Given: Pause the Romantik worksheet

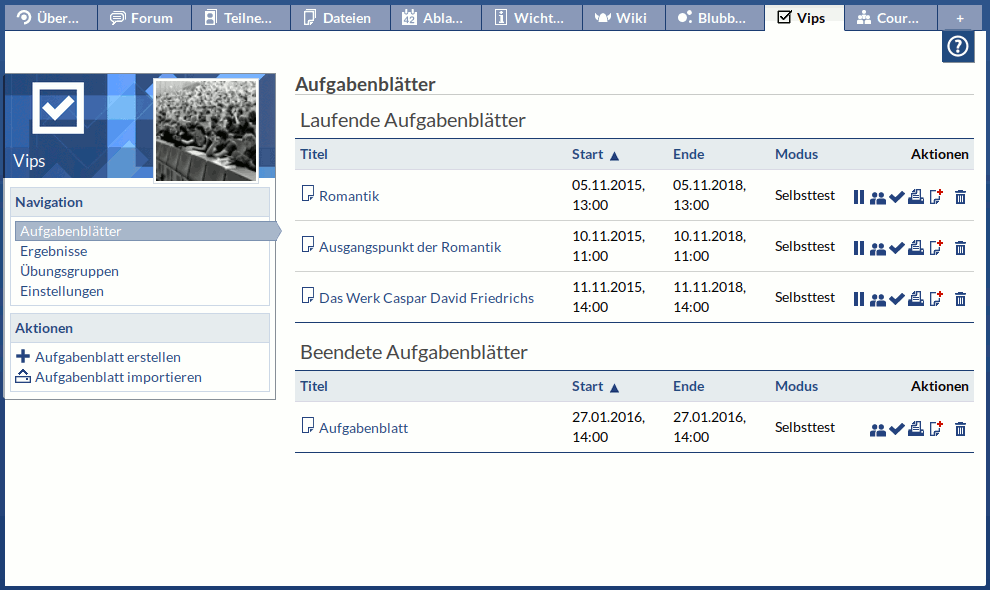Looking at the screenshot, I should click(858, 197).
